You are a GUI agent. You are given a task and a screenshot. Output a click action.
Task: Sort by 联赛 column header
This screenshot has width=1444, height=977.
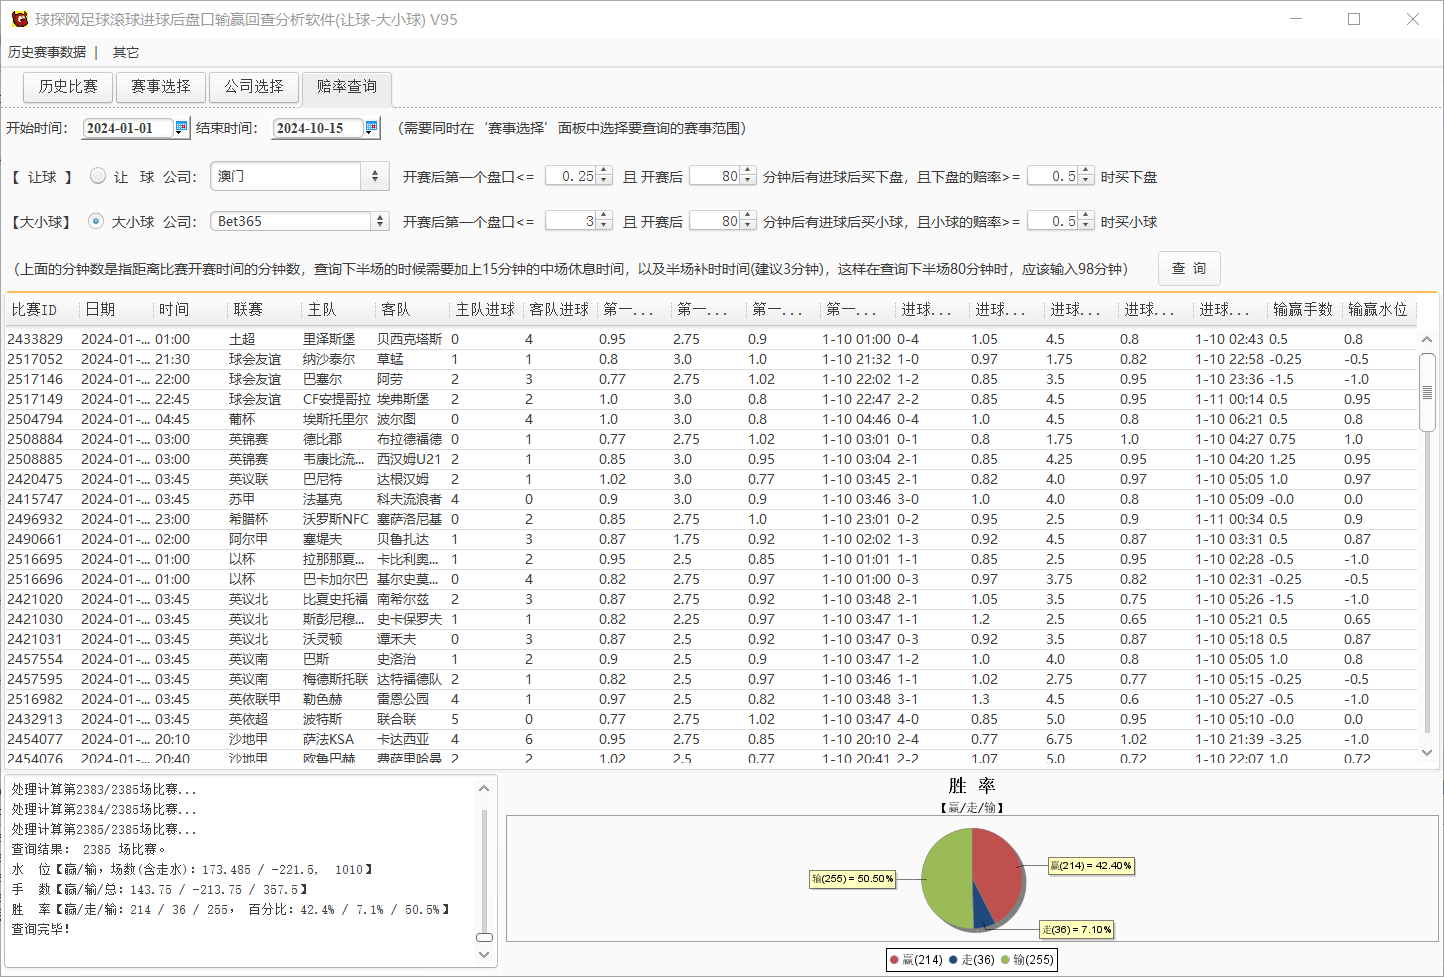pyautogui.click(x=264, y=310)
